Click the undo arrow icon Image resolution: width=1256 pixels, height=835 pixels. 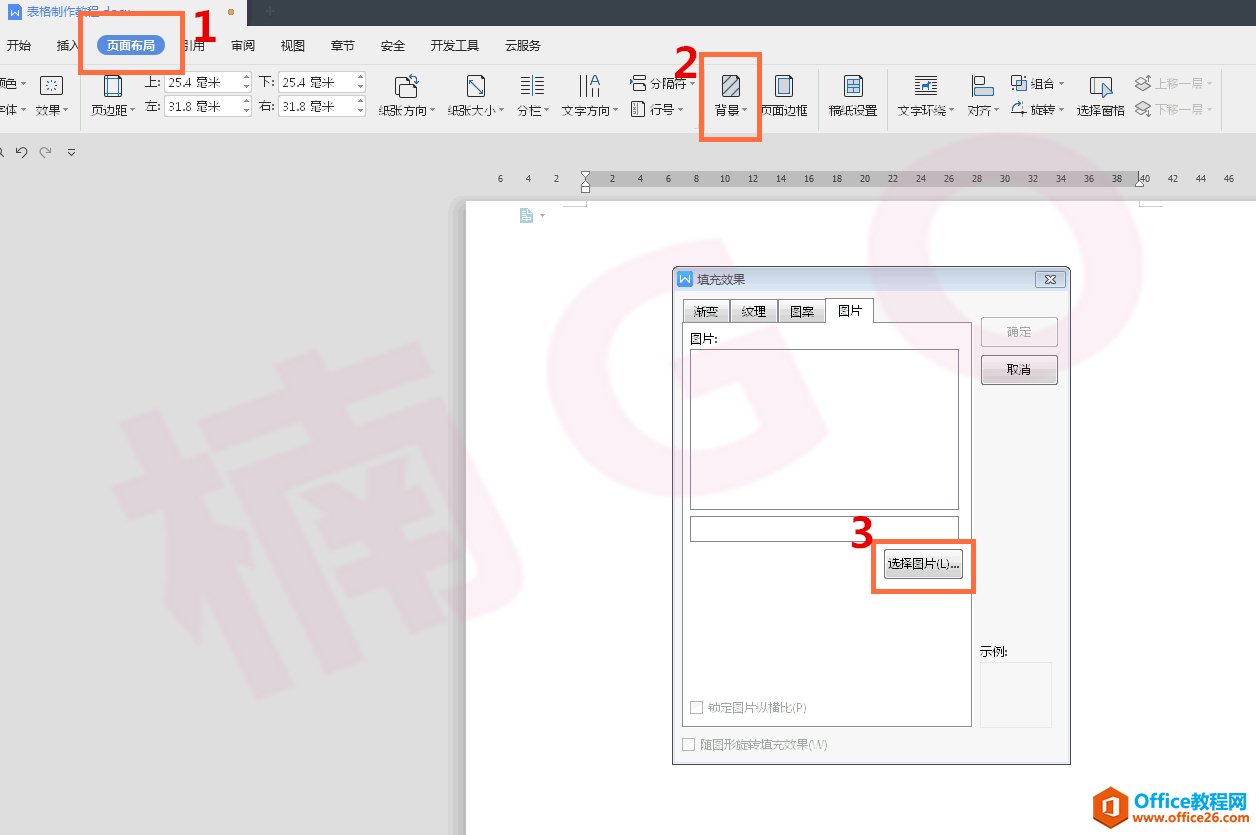coord(21,152)
